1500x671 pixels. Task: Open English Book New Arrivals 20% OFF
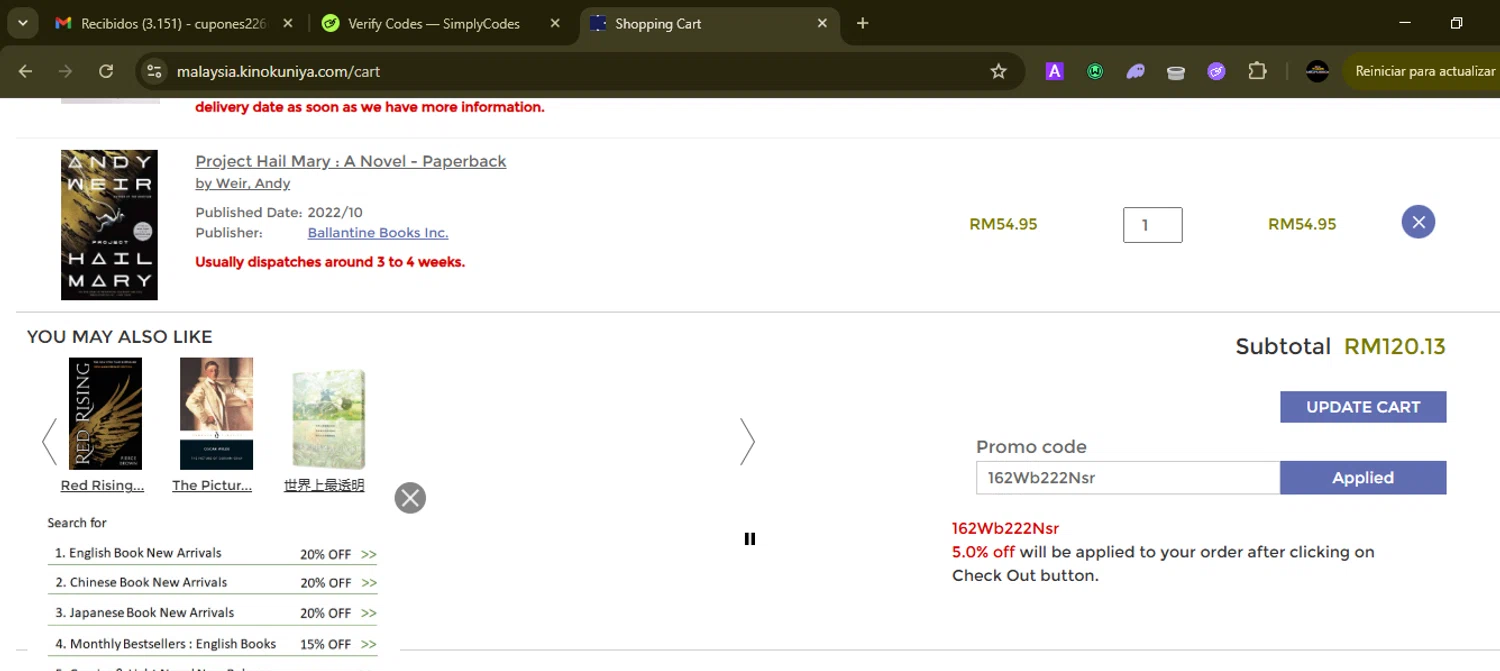tap(213, 553)
